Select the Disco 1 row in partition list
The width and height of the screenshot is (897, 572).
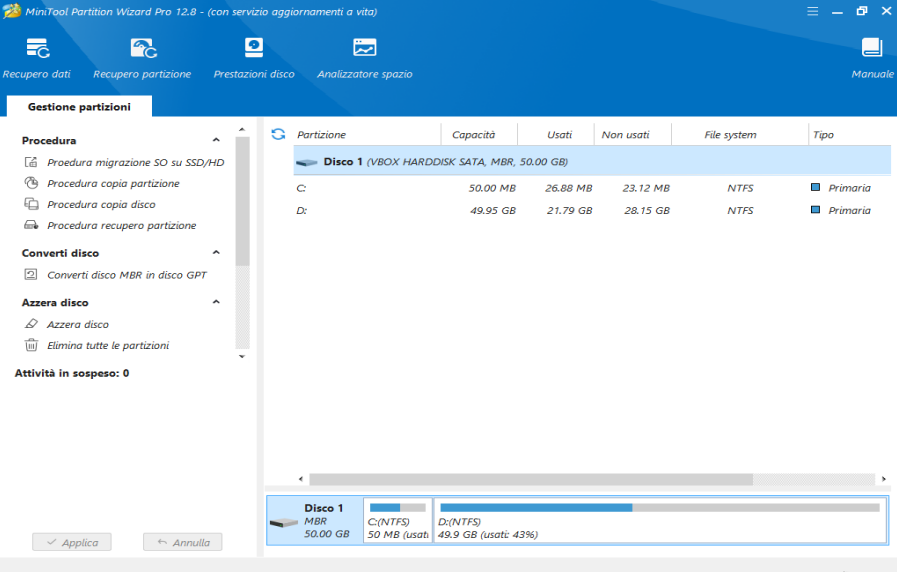click(592, 162)
